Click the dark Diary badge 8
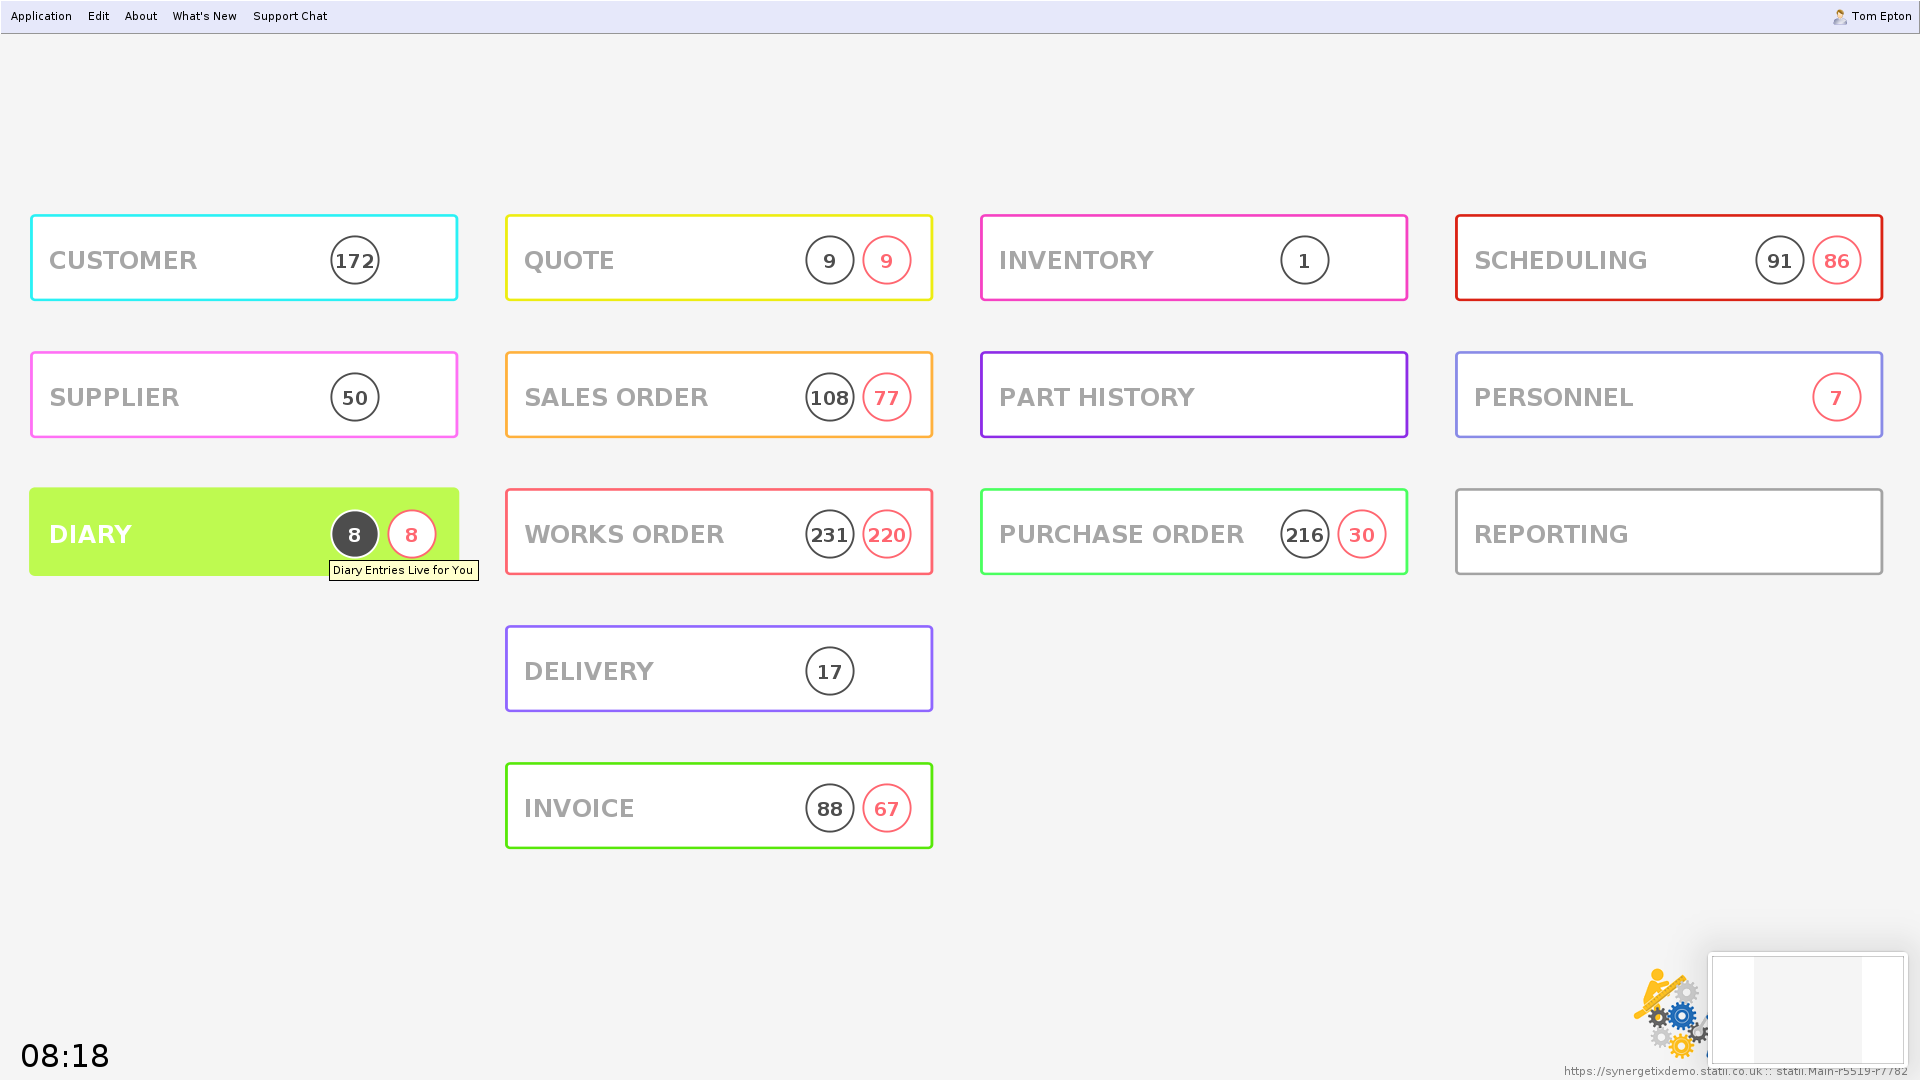 pyautogui.click(x=355, y=535)
